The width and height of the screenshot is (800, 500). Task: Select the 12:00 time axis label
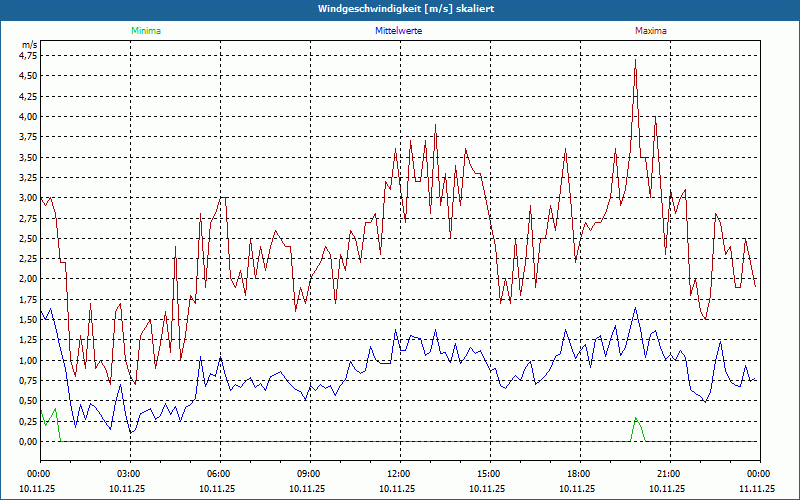pos(398,474)
